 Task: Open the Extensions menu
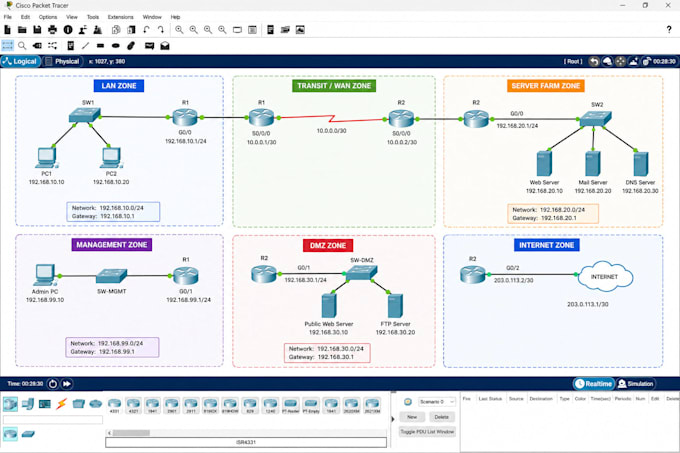click(x=121, y=17)
